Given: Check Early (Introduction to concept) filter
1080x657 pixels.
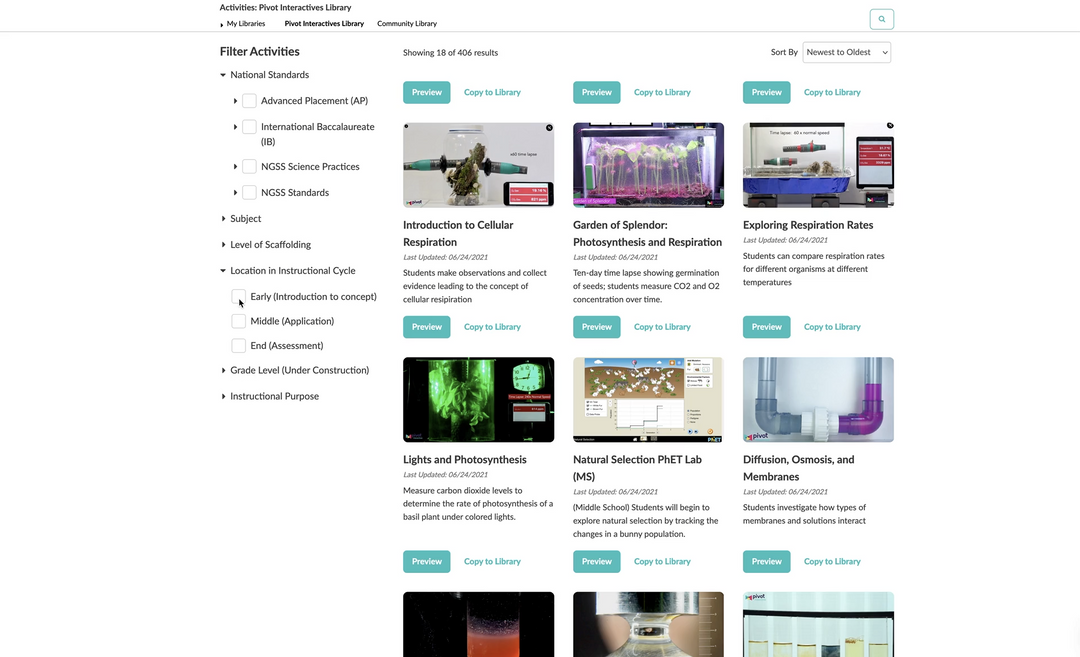Looking at the screenshot, I should pos(239,296).
